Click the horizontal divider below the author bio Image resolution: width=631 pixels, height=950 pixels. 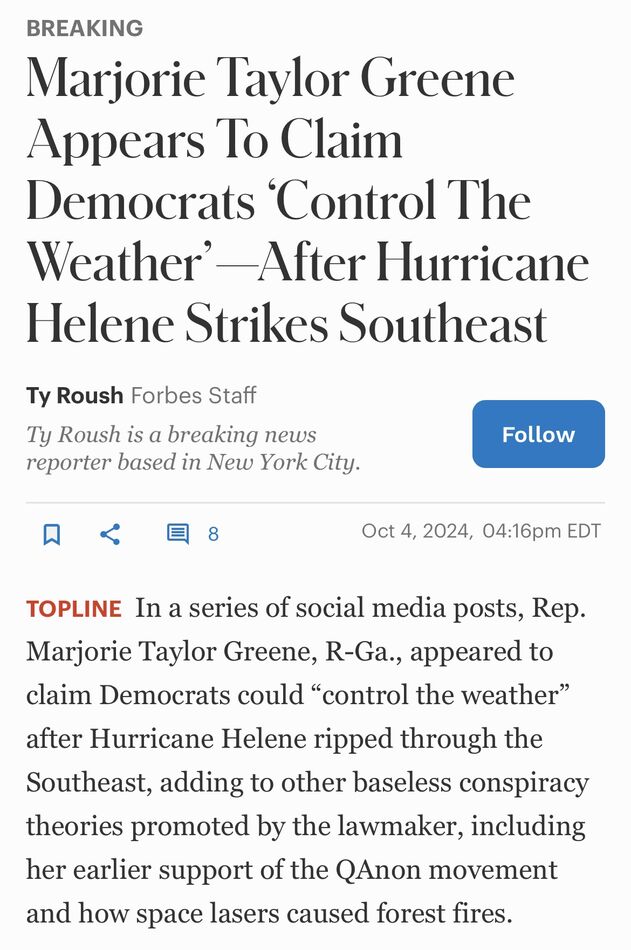(315, 502)
